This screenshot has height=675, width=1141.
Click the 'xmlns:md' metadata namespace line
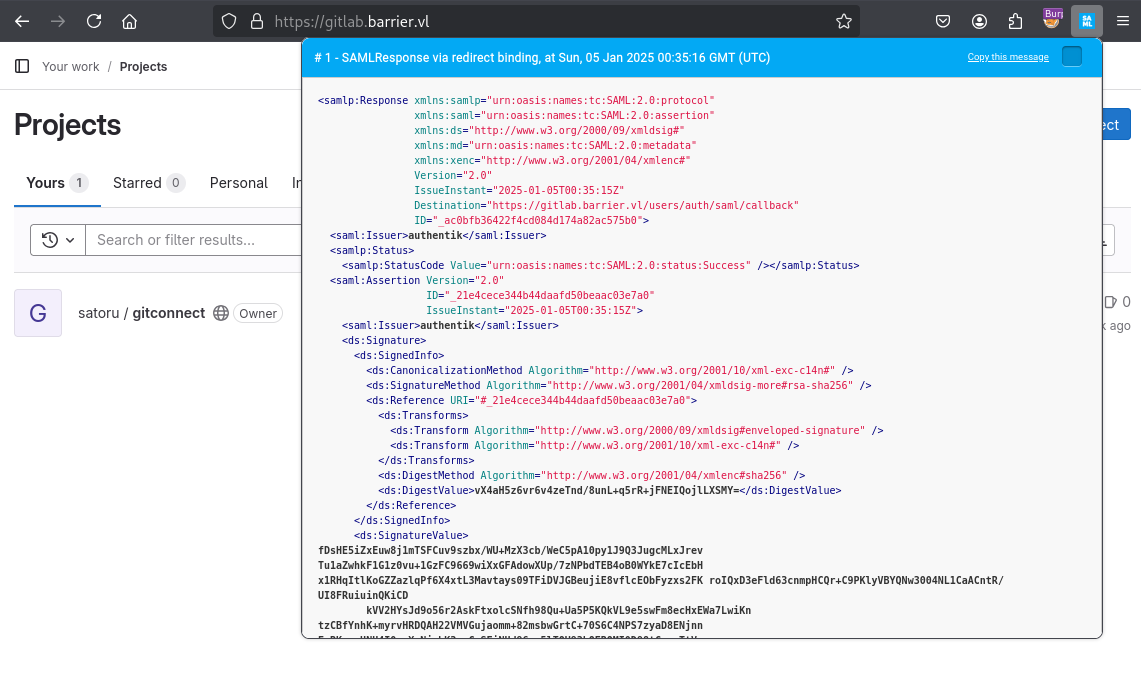[555, 145]
